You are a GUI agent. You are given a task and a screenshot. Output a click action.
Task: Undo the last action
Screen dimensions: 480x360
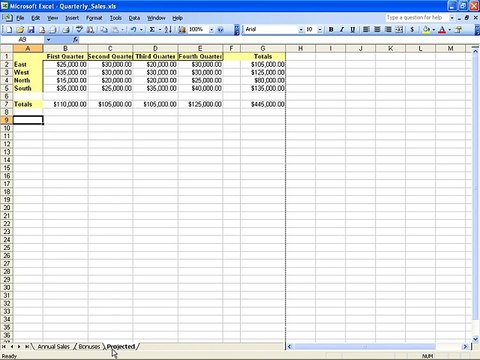pos(133,30)
